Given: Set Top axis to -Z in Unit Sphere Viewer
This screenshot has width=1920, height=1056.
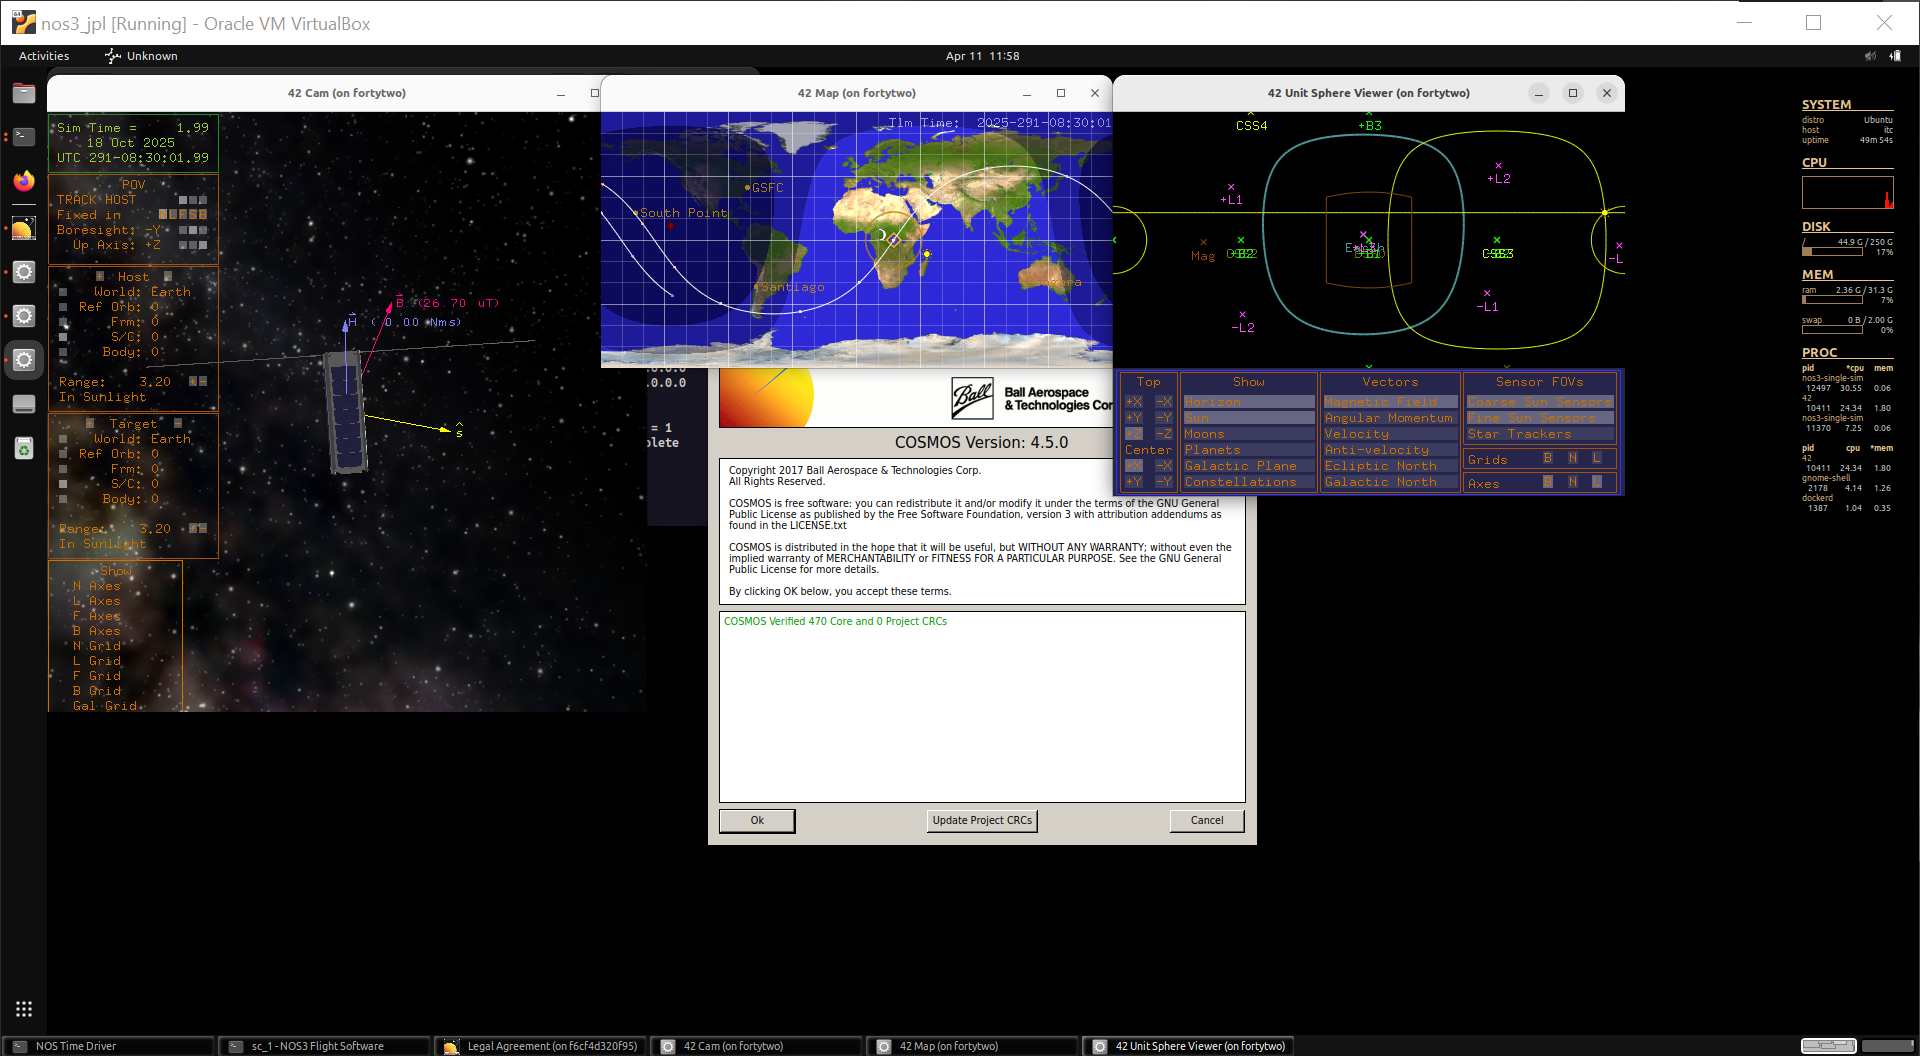Looking at the screenshot, I should [1164, 434].
